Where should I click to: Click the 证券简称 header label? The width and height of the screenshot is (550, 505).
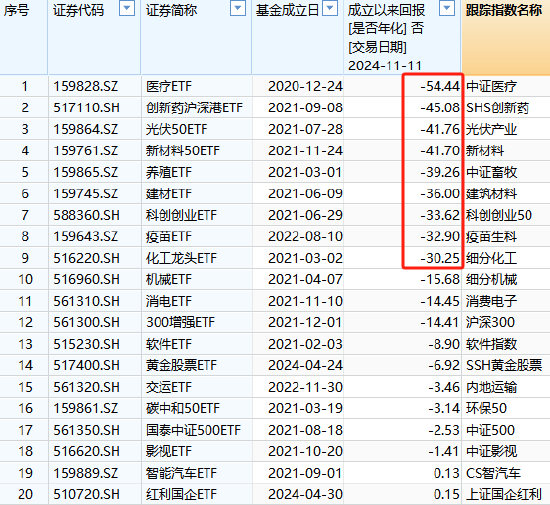[172, 11]
